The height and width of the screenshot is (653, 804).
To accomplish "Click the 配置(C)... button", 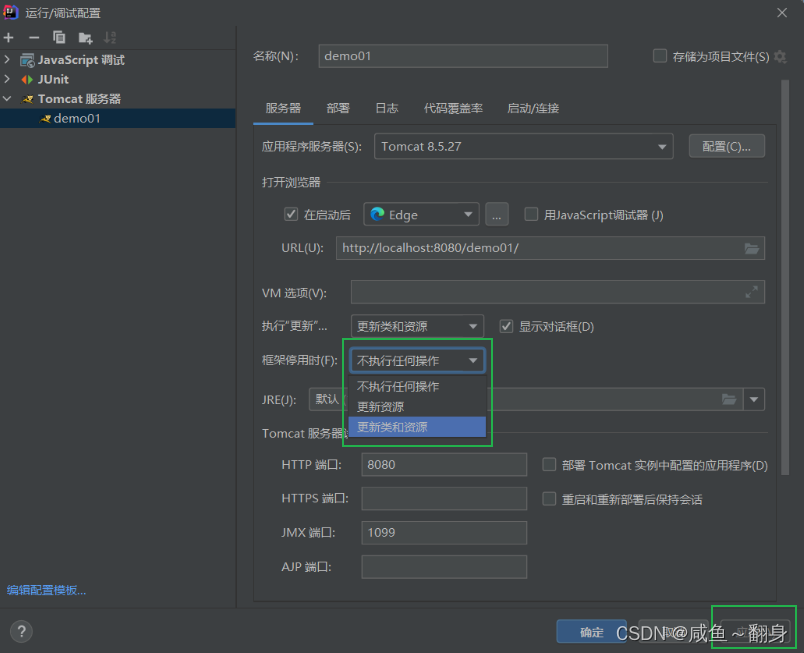I will [727, 147].
